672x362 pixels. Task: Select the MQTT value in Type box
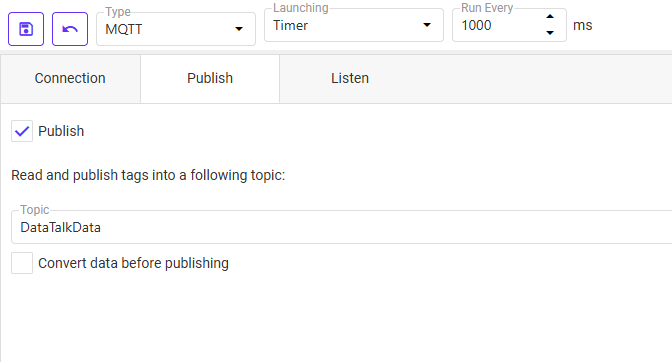pos(124,29)
